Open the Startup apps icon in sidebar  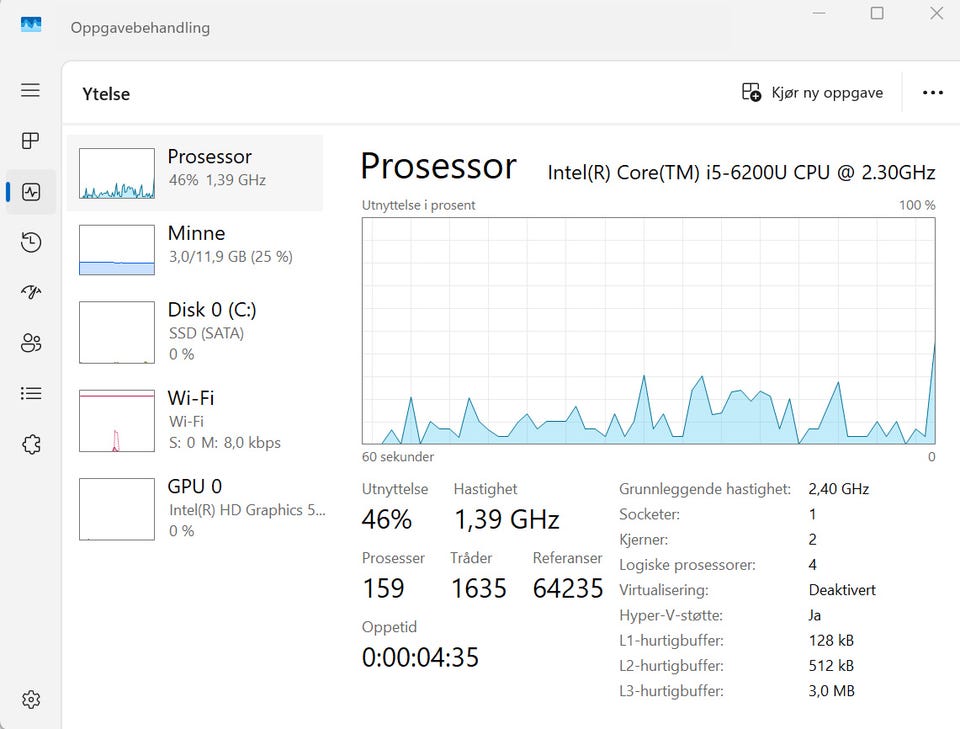[x=31, y=292]
